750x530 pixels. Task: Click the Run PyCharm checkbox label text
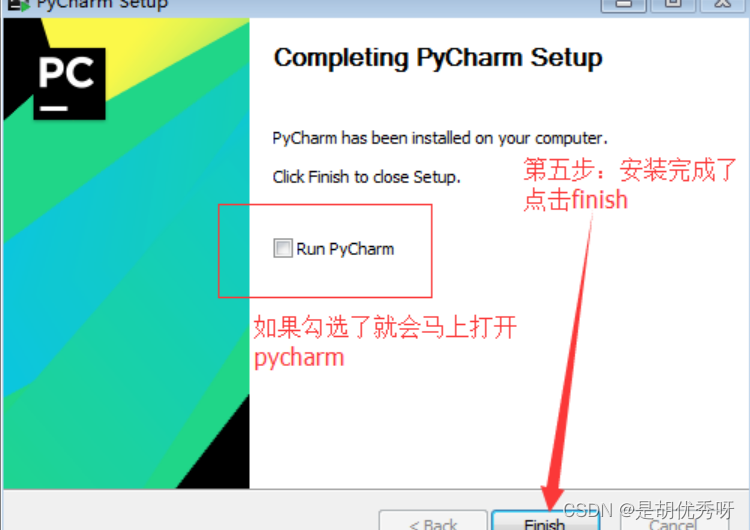point(345,249)
